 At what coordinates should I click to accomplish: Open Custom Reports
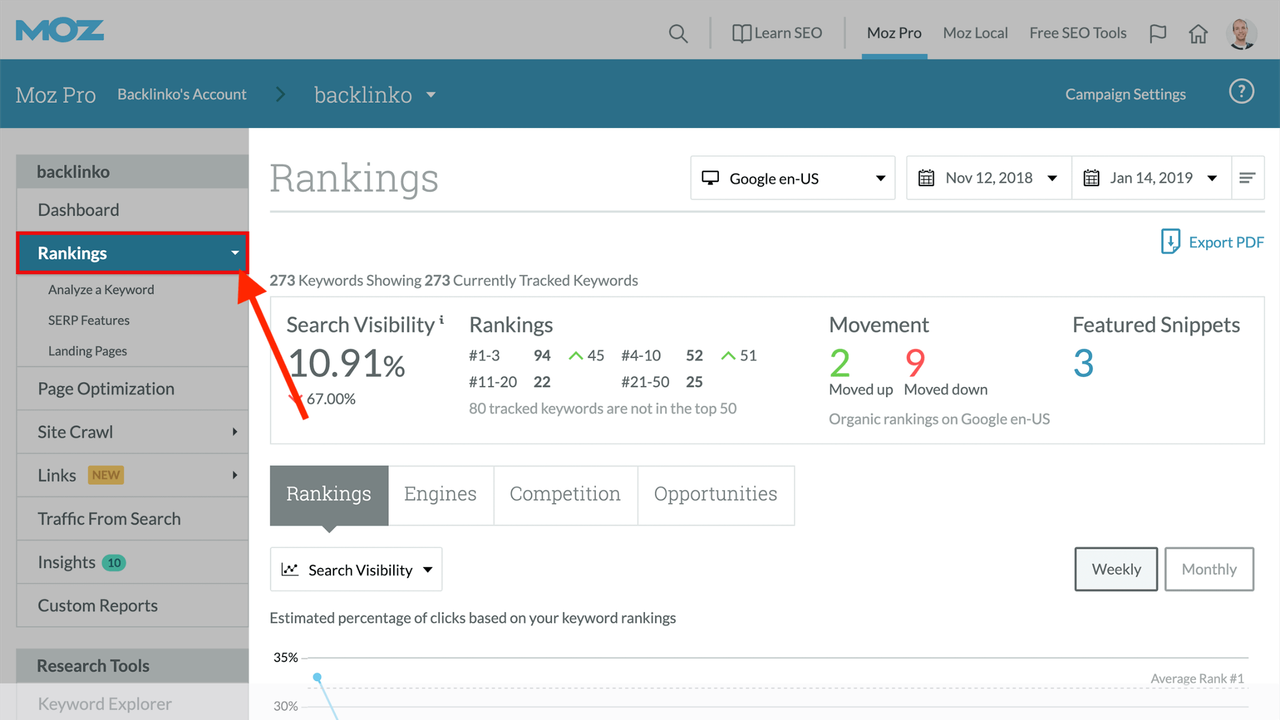pyautogui.click(x=132, y=606)
